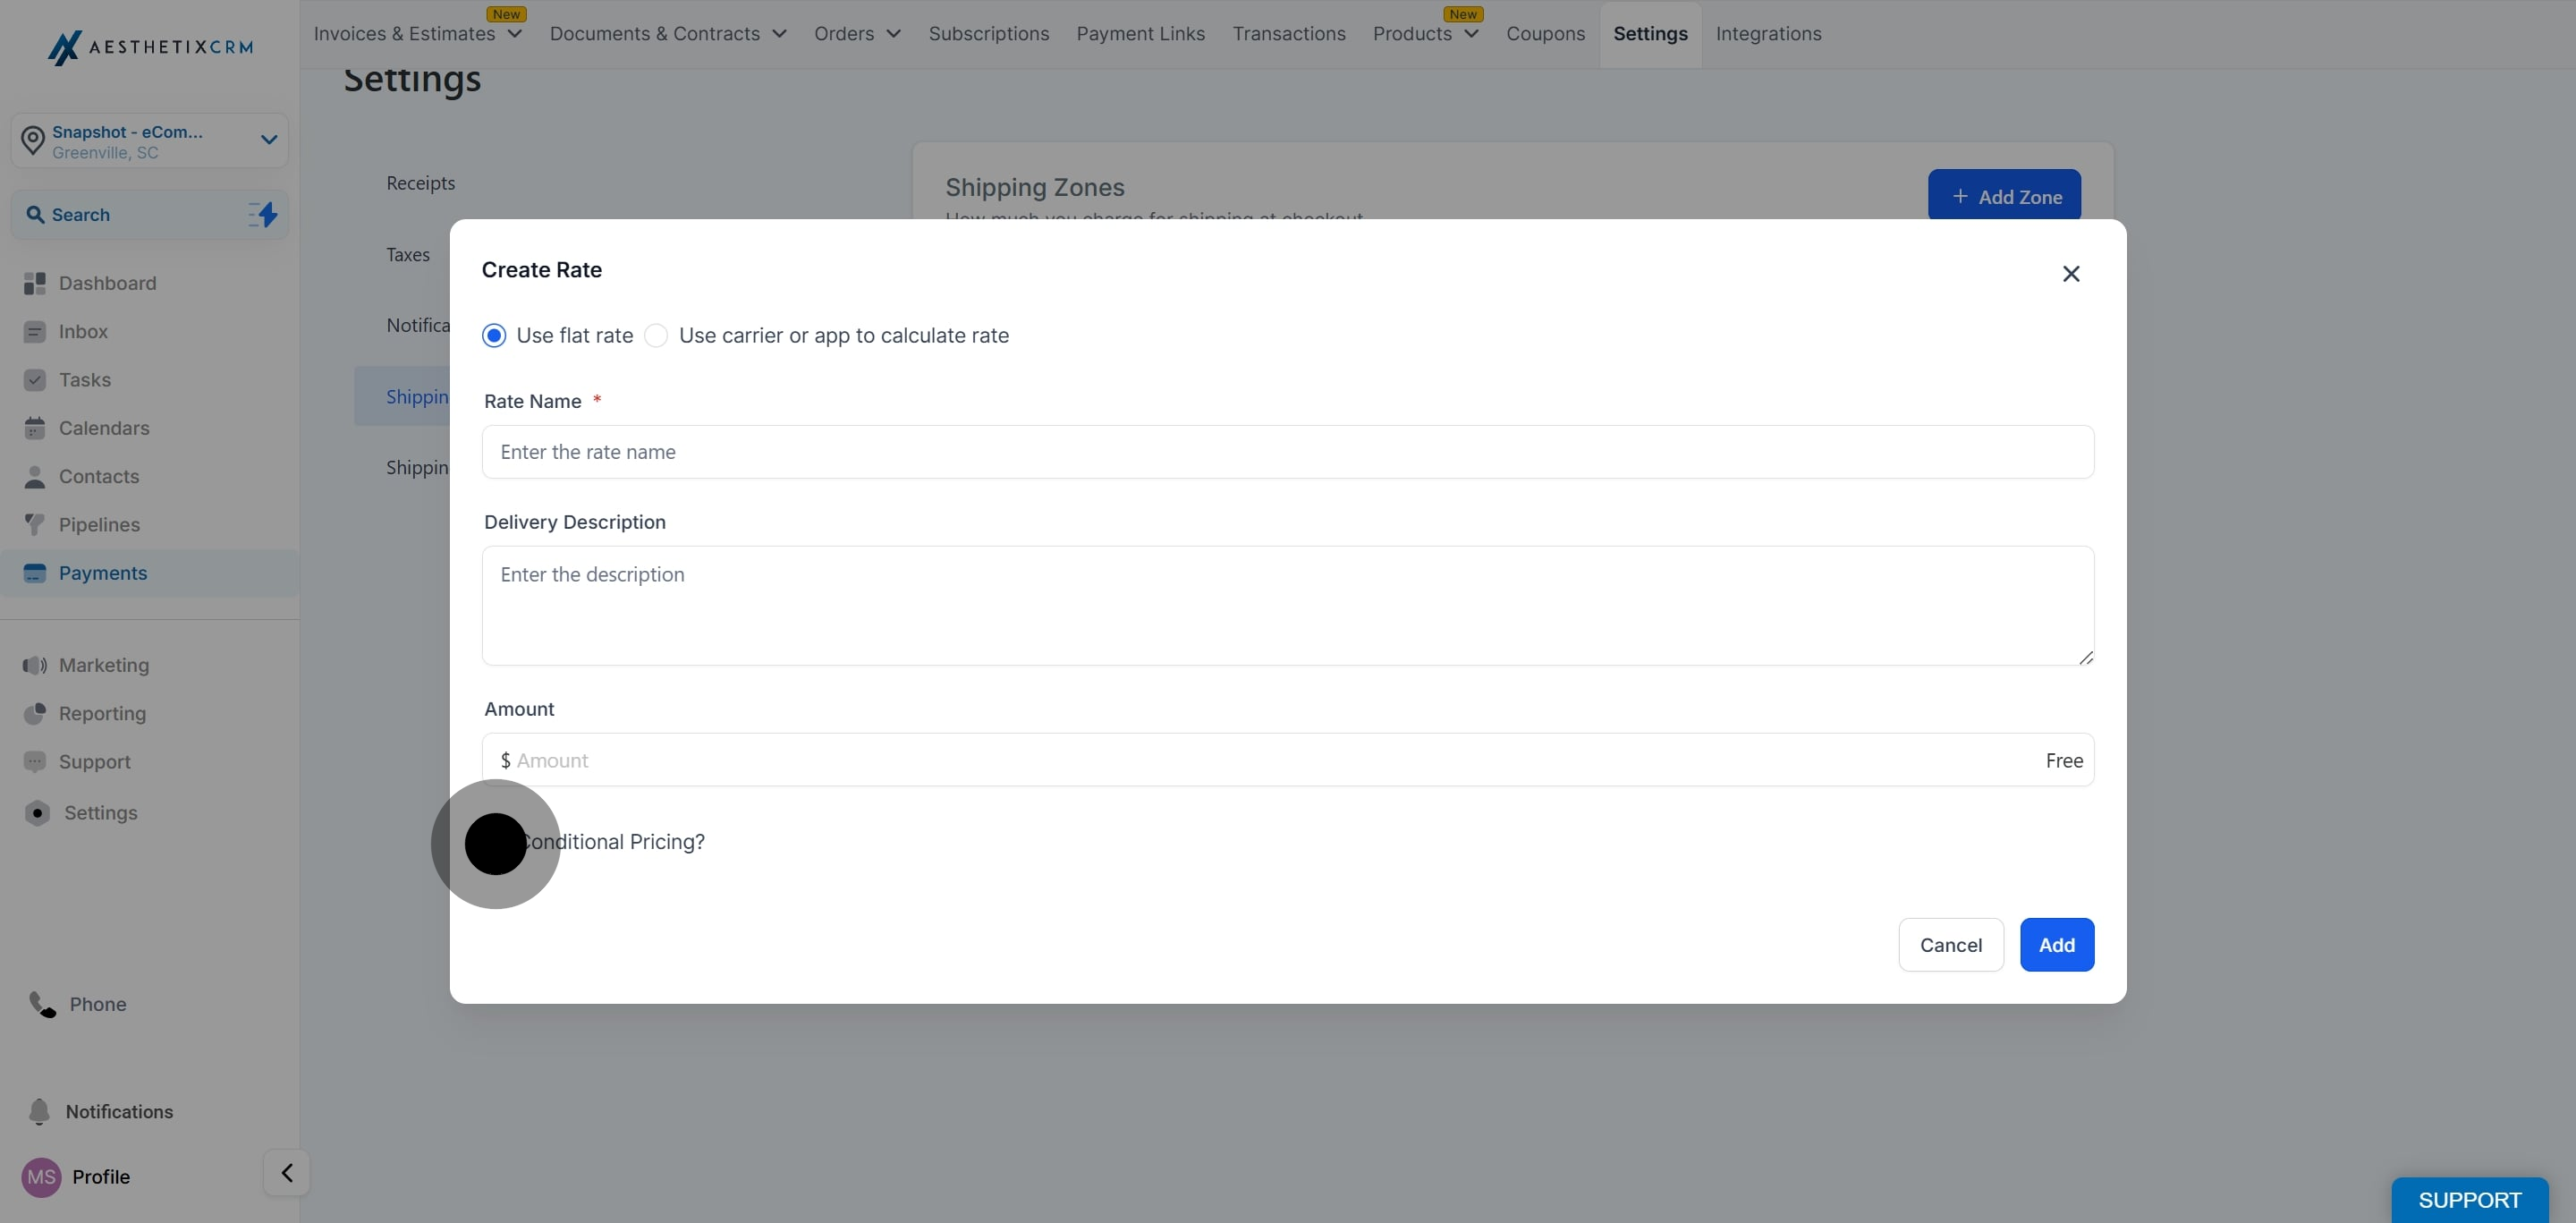Open the Transactions tab
Viewport: 2576px width, 1223px height.
pos(1288,34)
